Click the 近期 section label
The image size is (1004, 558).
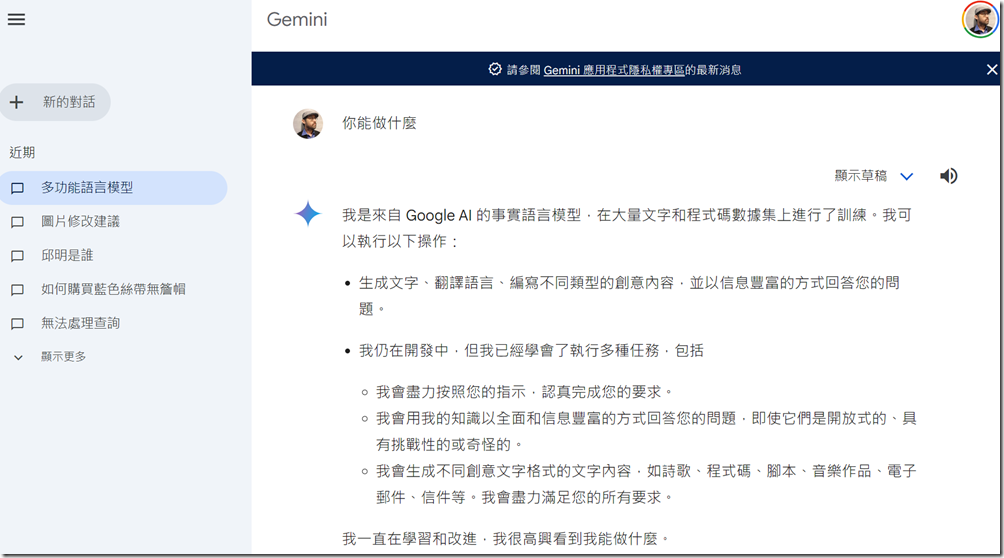(x=22, y=152)
